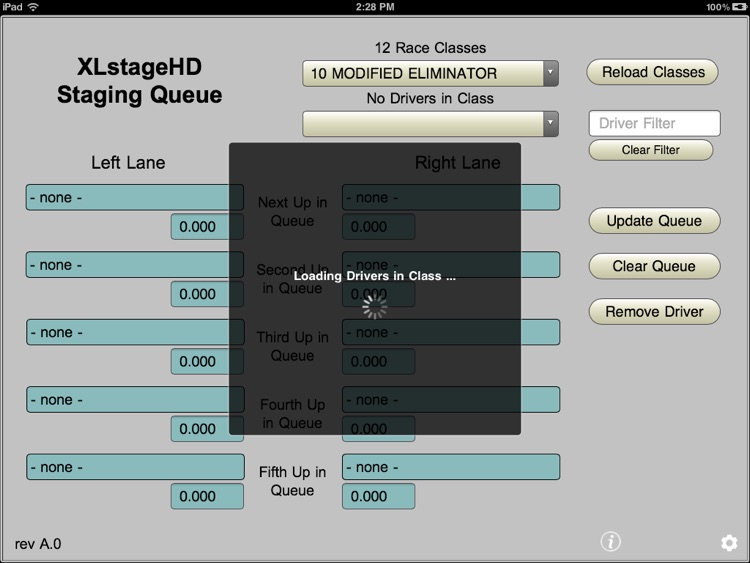Click the Clear Filter button
The width and height of the screenshot is (750, 563).
651,150
